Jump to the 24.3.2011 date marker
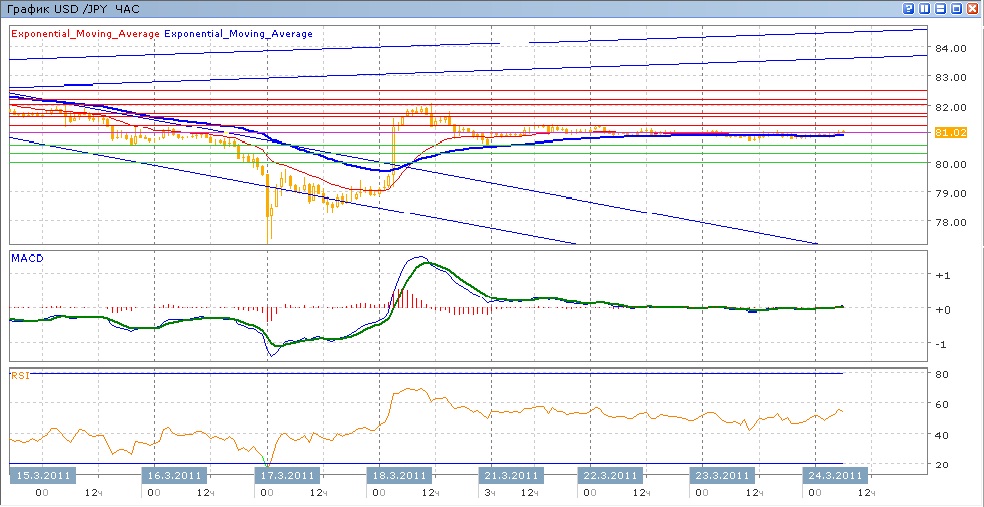 [x=834, y=475]
